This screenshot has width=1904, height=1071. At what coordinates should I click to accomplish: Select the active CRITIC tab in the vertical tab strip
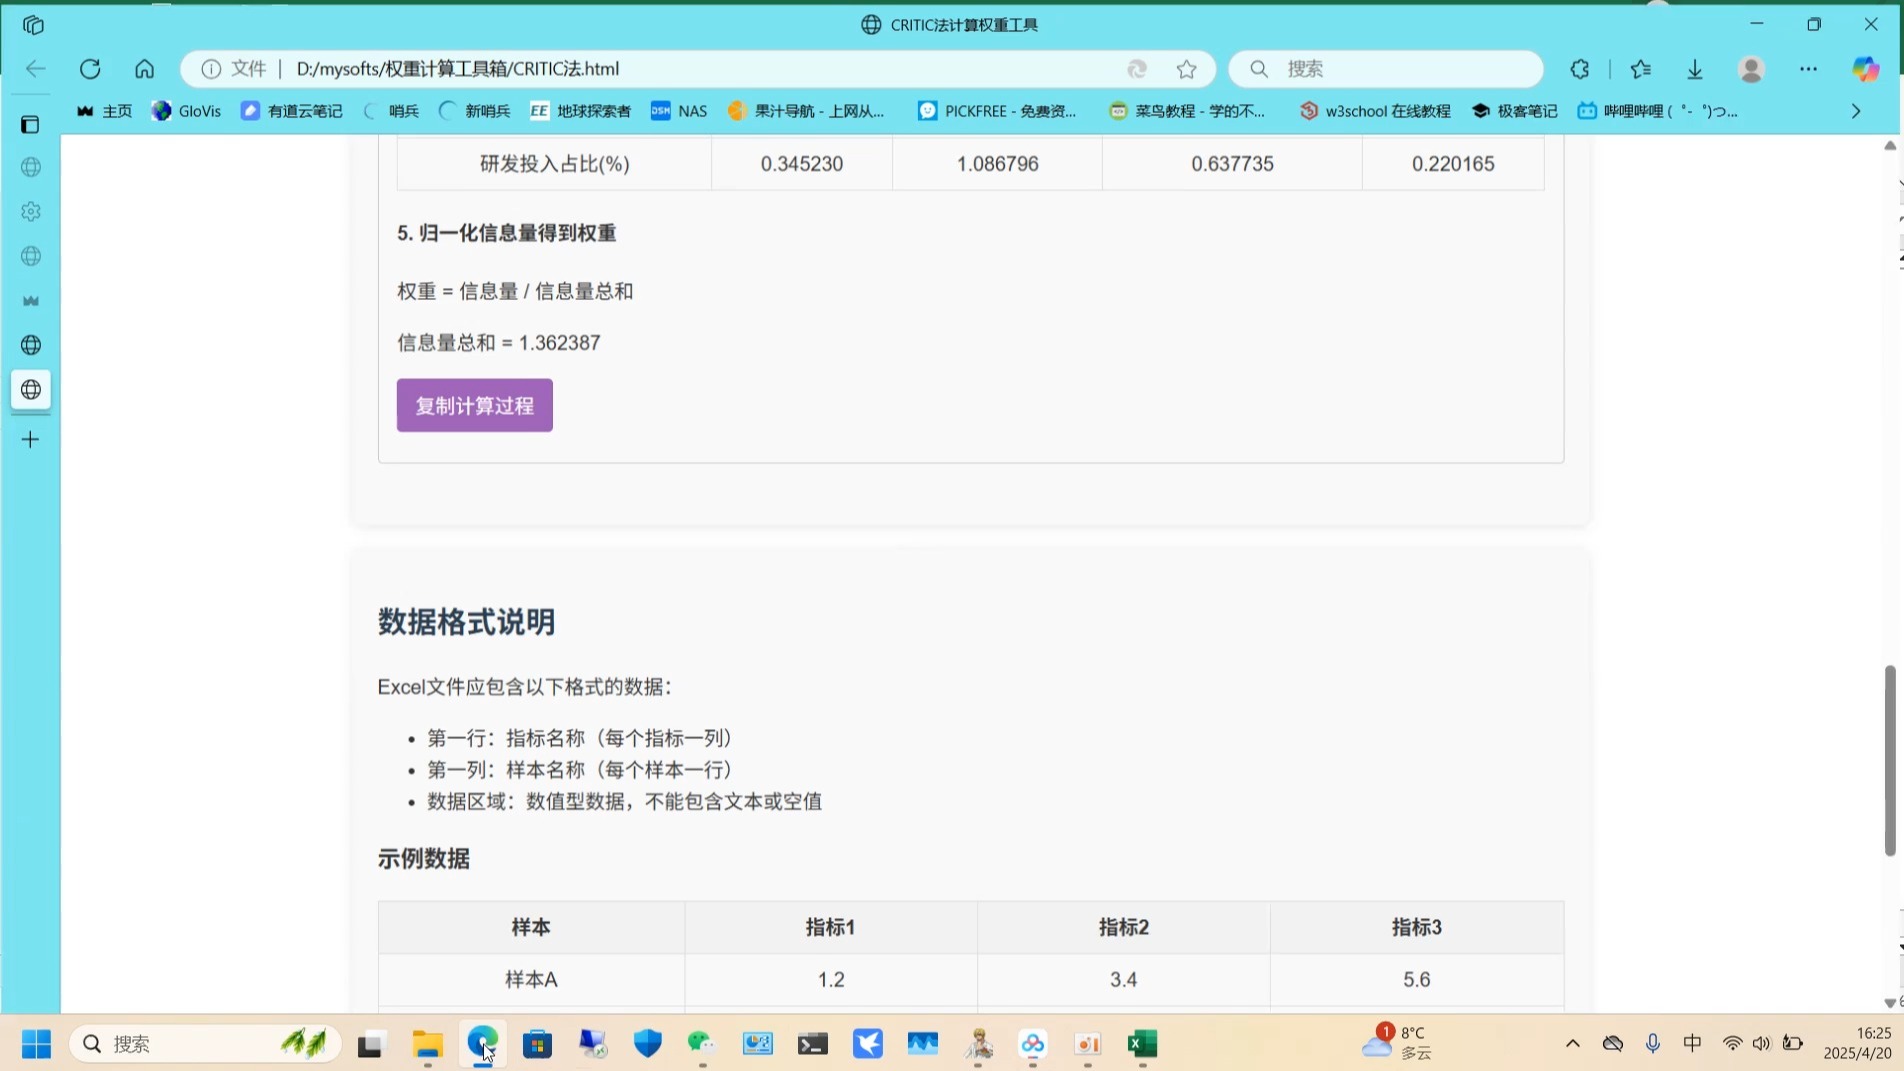click(x=31, y=389)
